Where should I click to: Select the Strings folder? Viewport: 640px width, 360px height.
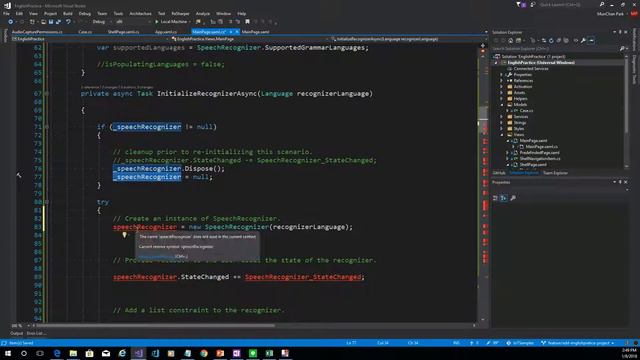[520, 123]
